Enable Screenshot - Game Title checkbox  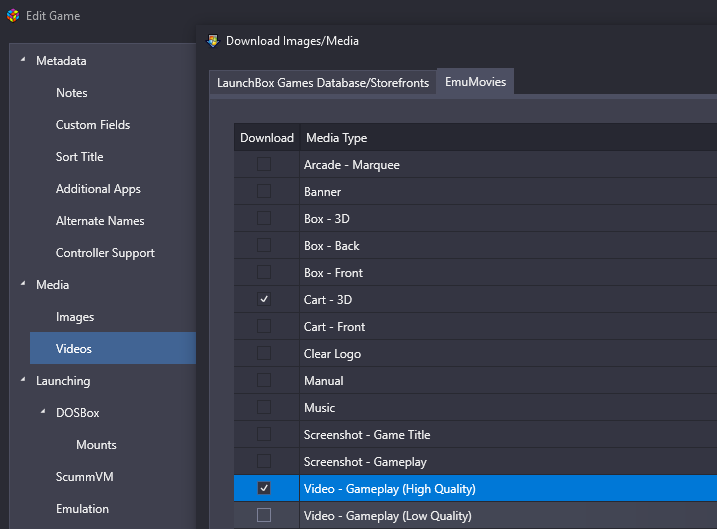pyautogui.click(x=264, y=434)
